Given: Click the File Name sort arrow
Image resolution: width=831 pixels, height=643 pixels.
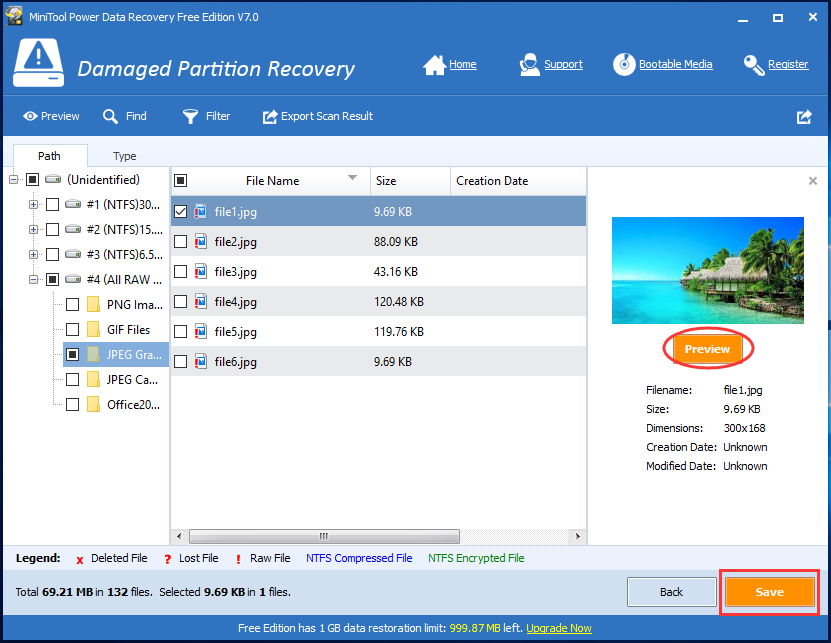Looking at the screenshot, I should click(352, 178).
